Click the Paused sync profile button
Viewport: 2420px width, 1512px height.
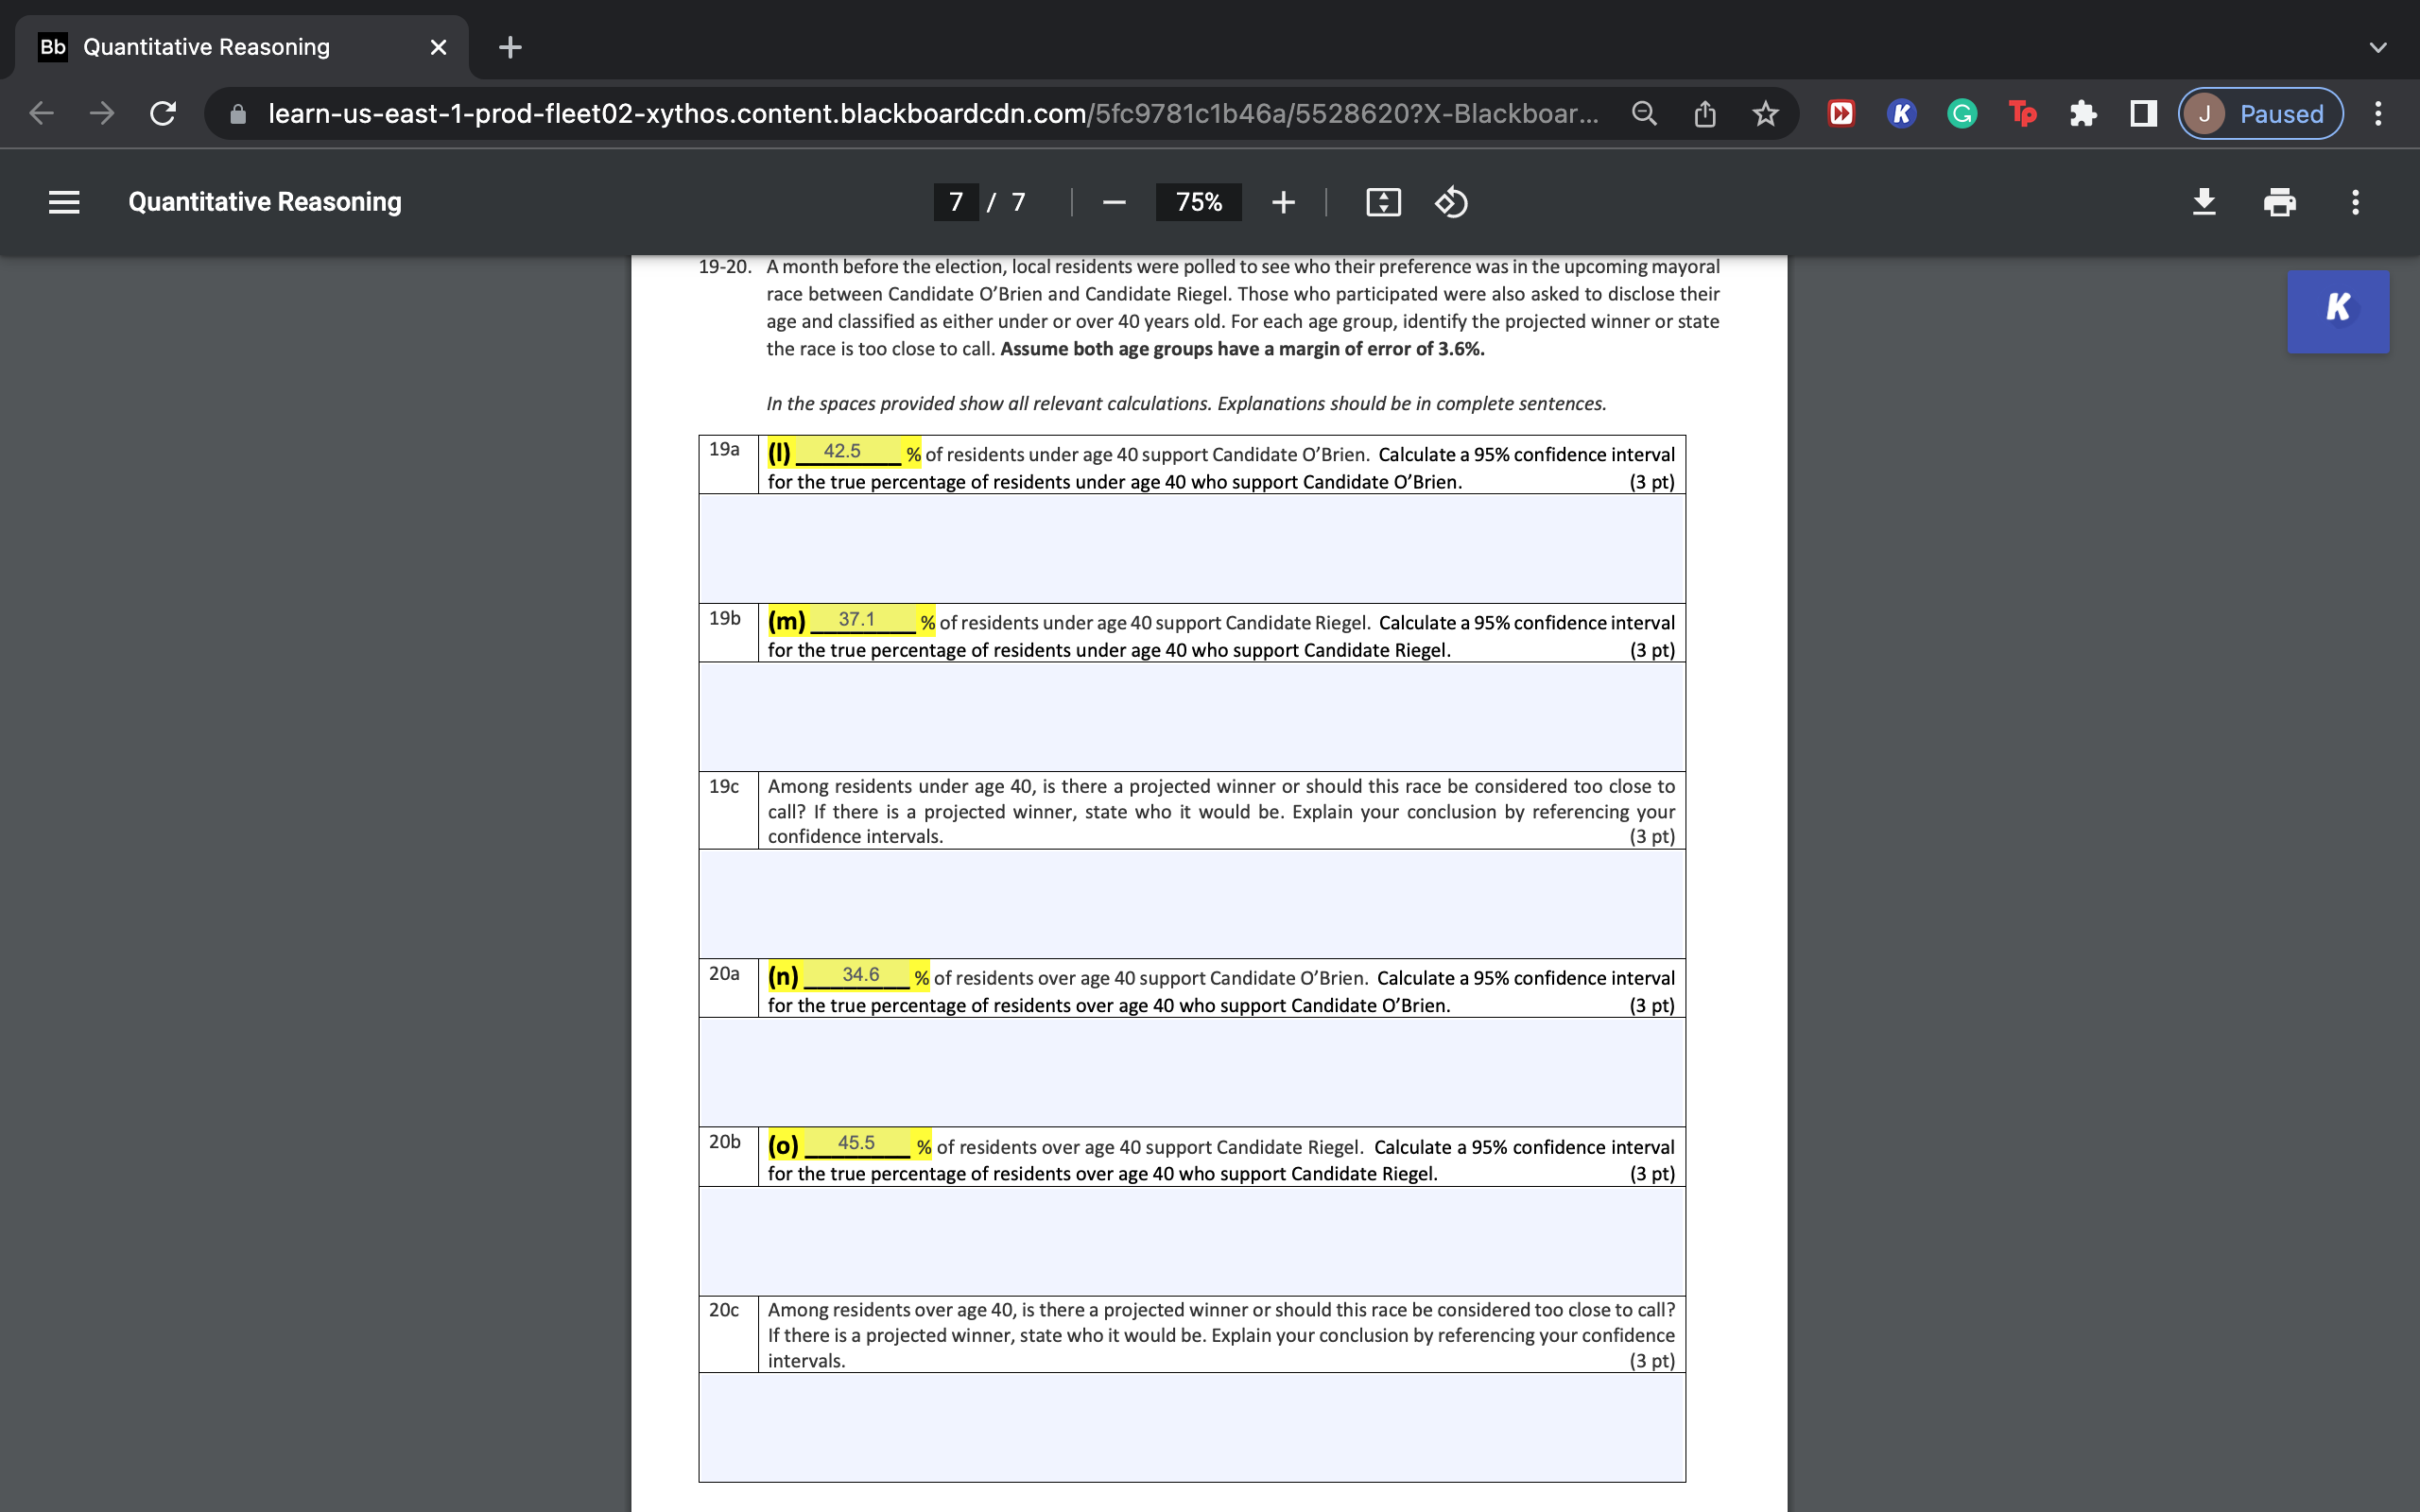tap(2259, 113)
